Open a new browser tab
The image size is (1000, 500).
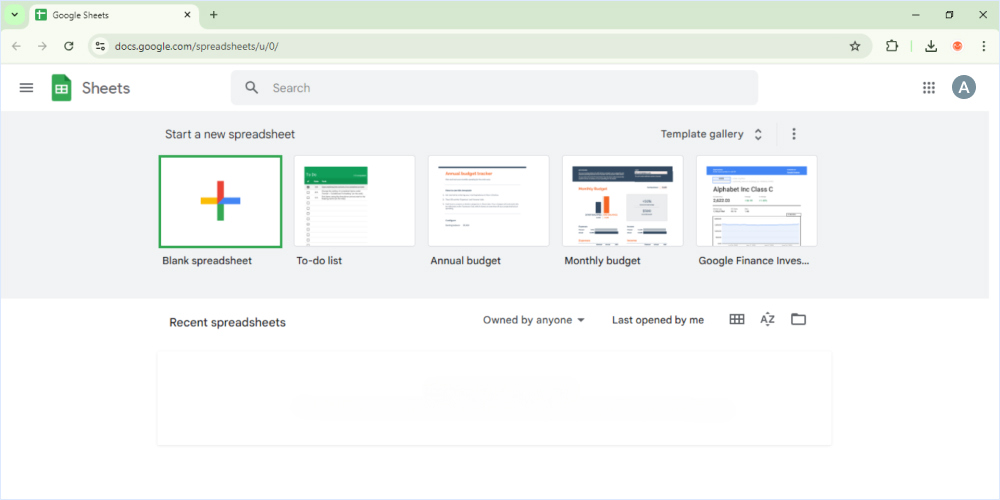click(x=213, y=15)
